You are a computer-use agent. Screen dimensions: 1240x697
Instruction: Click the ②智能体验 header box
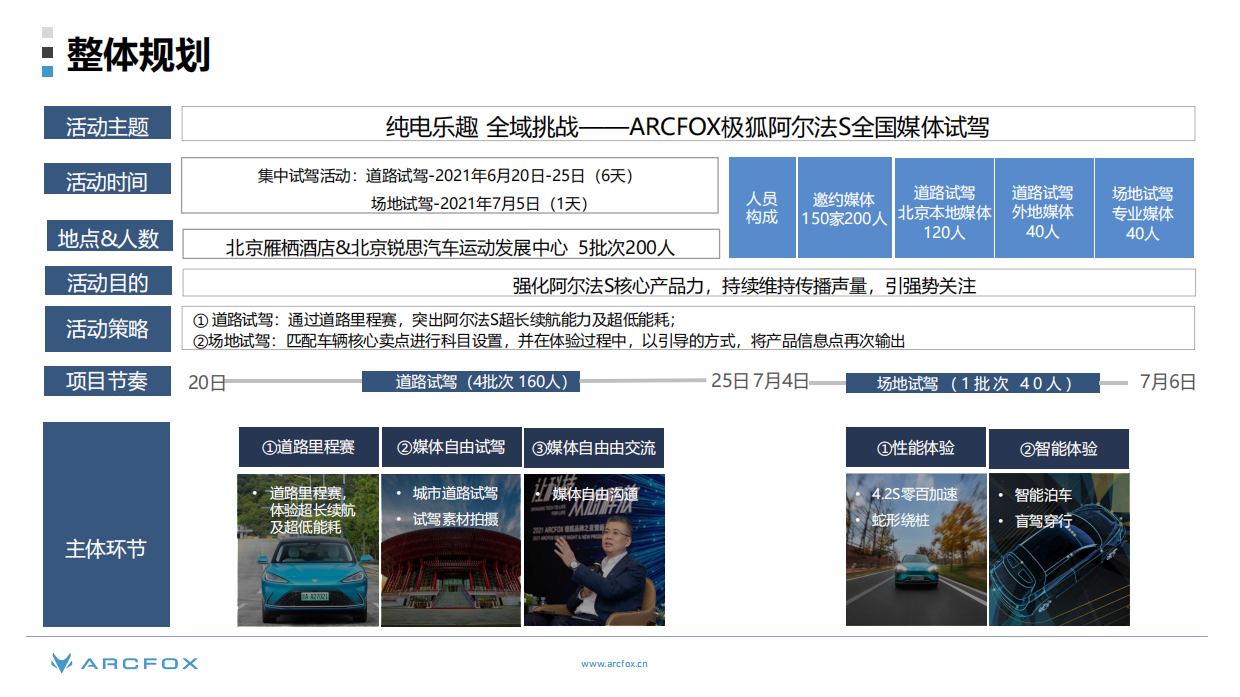pos(1059,448)
